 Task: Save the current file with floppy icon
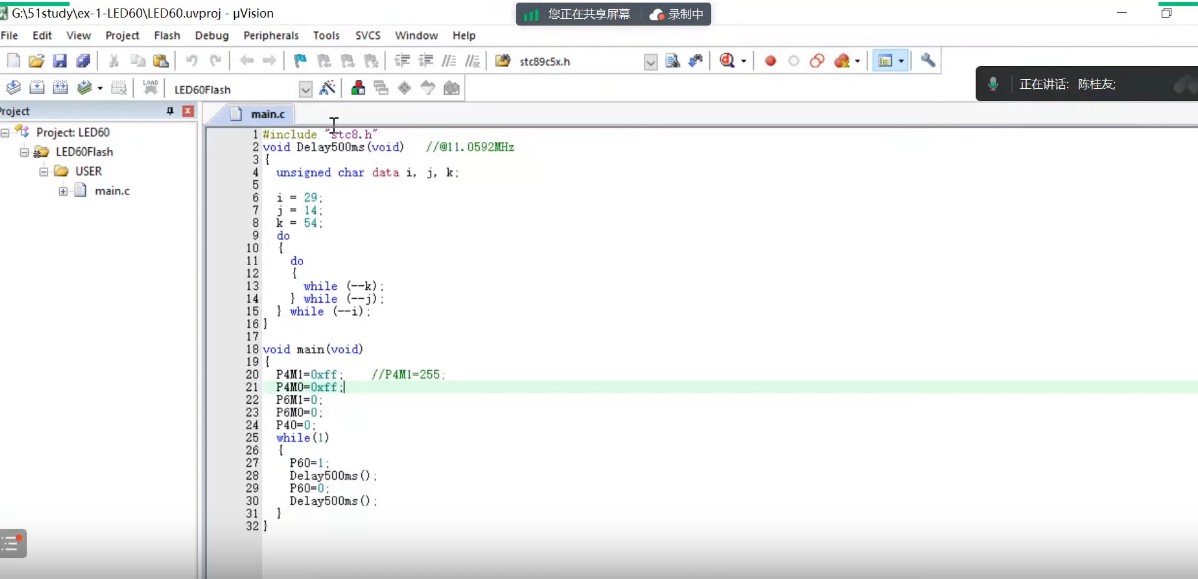click(x=60, y=61)
